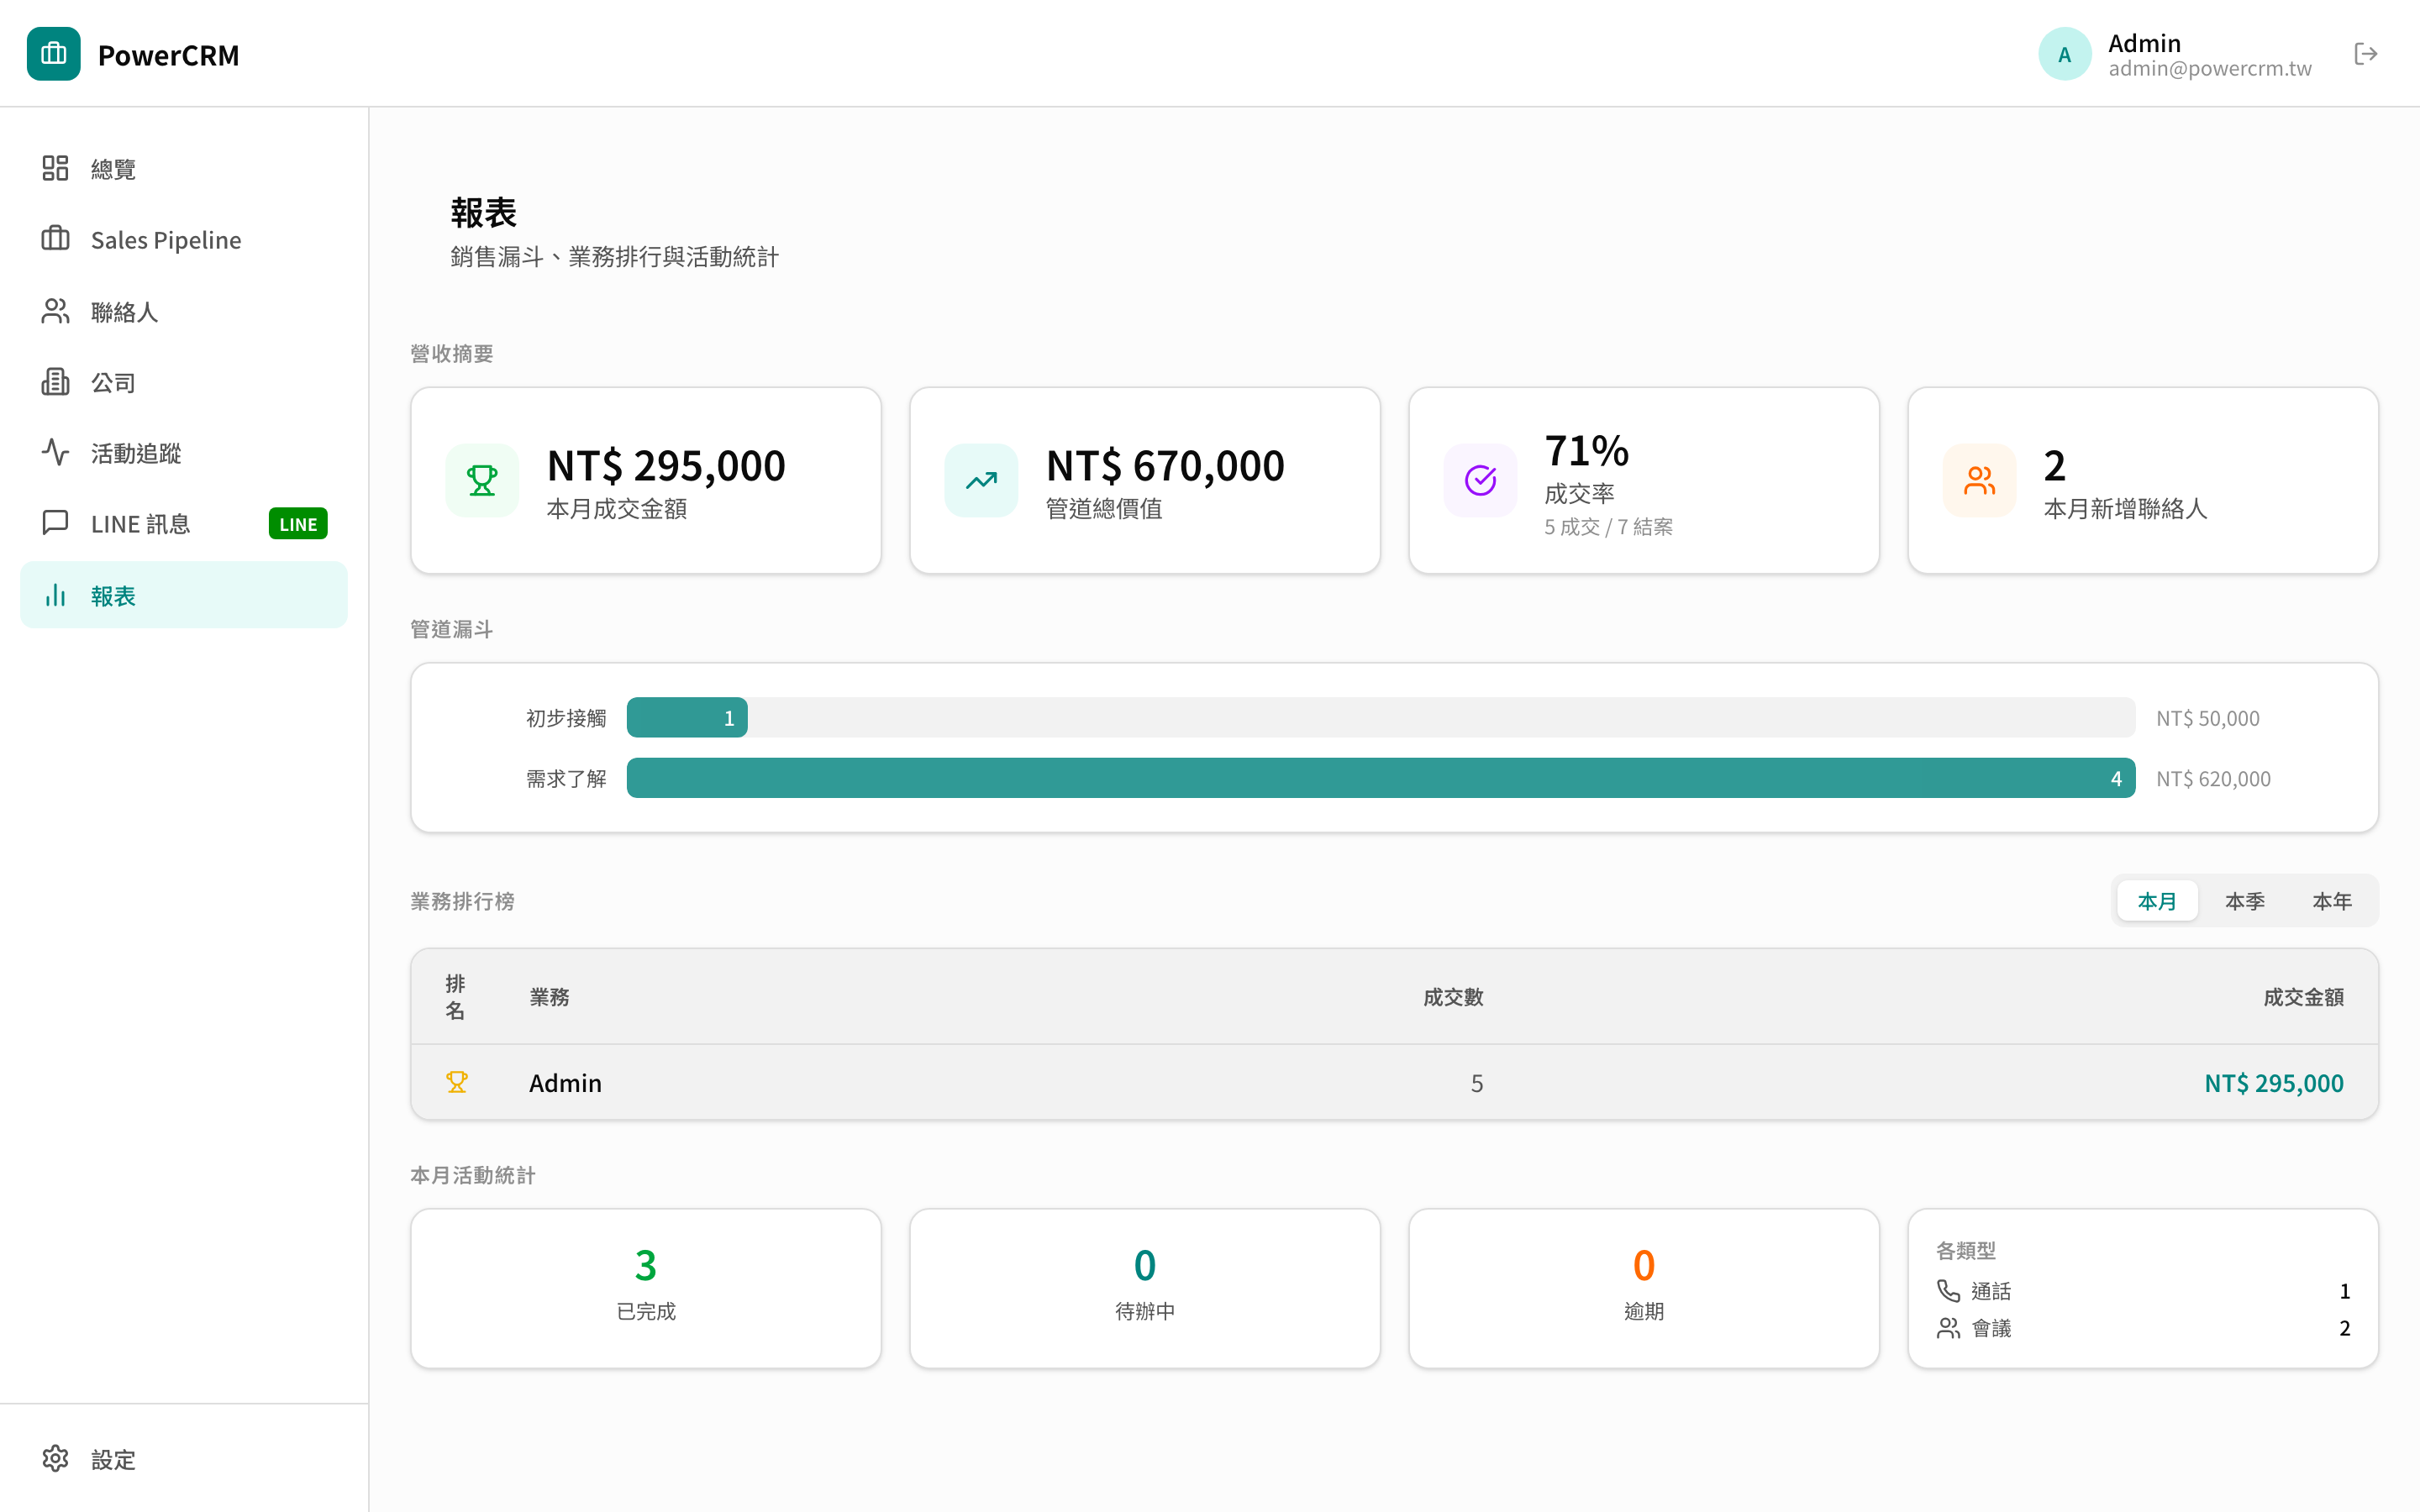Image resolution: width=2420 pixels, height=1512 pixels.
Task: Open LINE 訊息 from sidebar
Action: coord(140,524)
